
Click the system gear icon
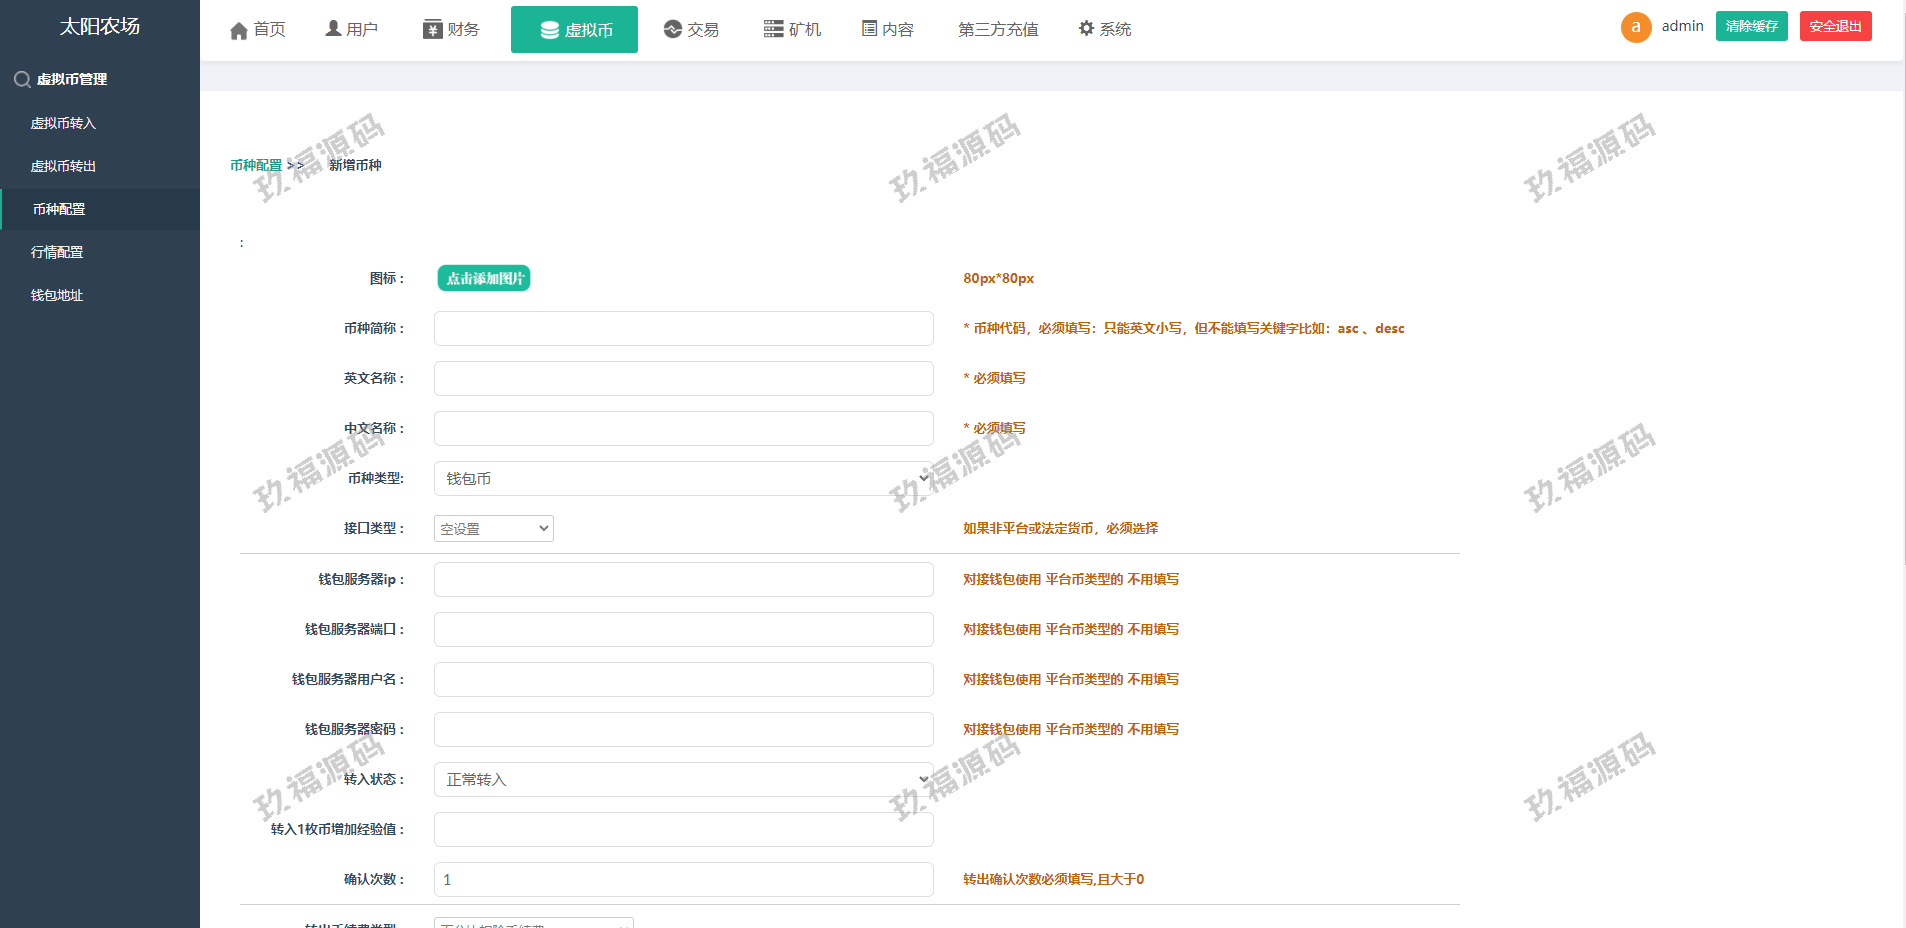(1086, 29)
